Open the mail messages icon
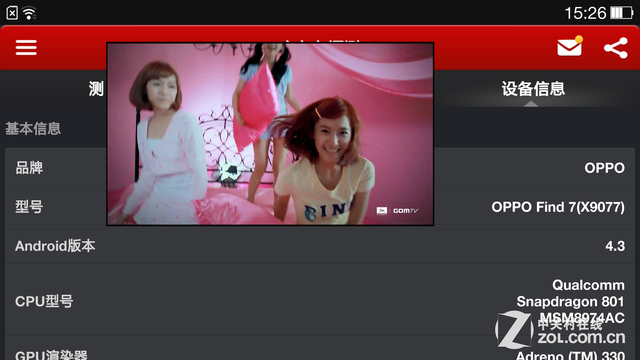The image size is (640, 360). point(570,47)
